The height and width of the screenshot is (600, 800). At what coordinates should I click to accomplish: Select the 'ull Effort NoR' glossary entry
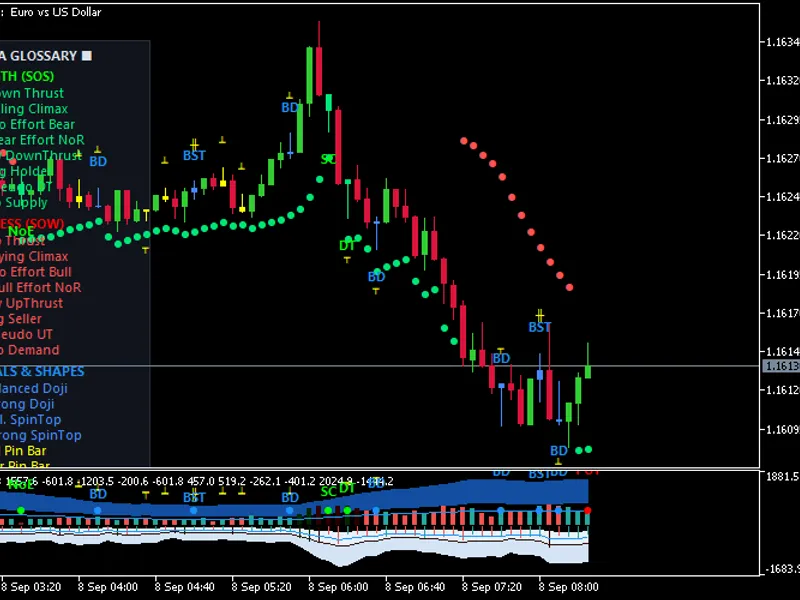(41, 287)
